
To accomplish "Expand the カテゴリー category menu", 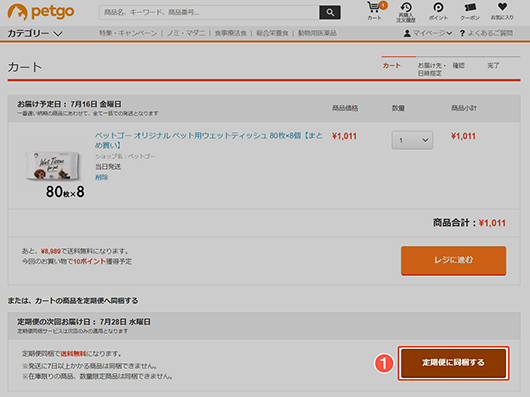I will (35, 33).
